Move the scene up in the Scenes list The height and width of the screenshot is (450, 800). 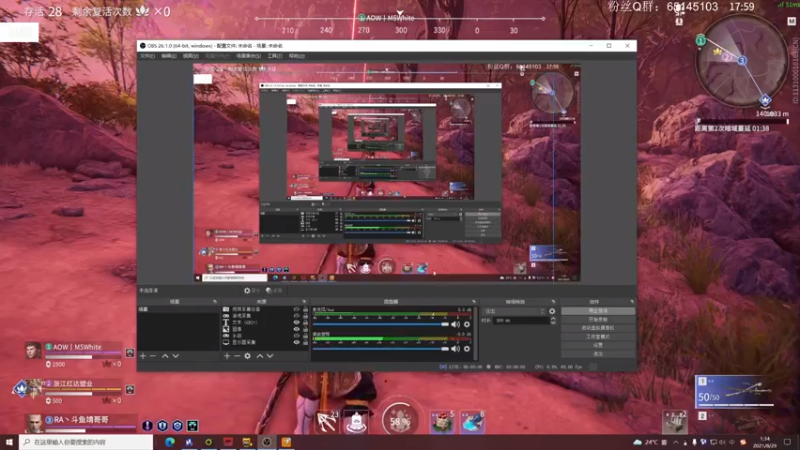click(165, 356)
